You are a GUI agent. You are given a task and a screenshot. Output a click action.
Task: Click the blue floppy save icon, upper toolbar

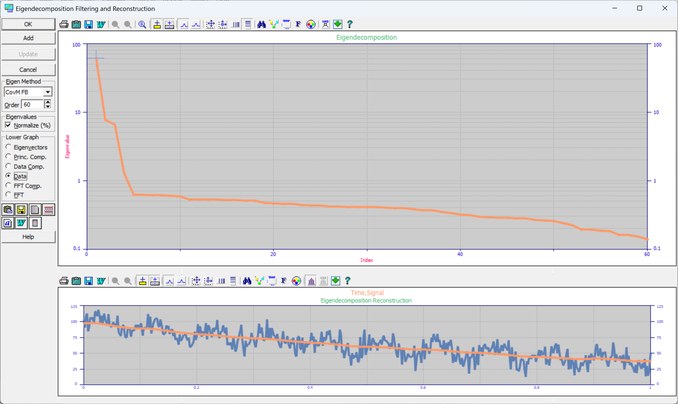89,25
